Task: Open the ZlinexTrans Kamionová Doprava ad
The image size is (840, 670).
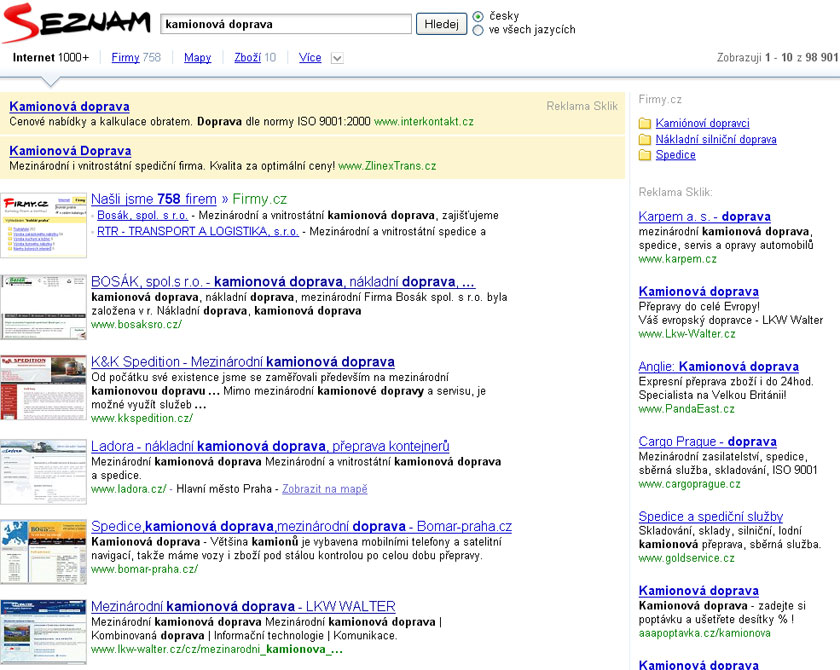Action: [x=70, y=151]
